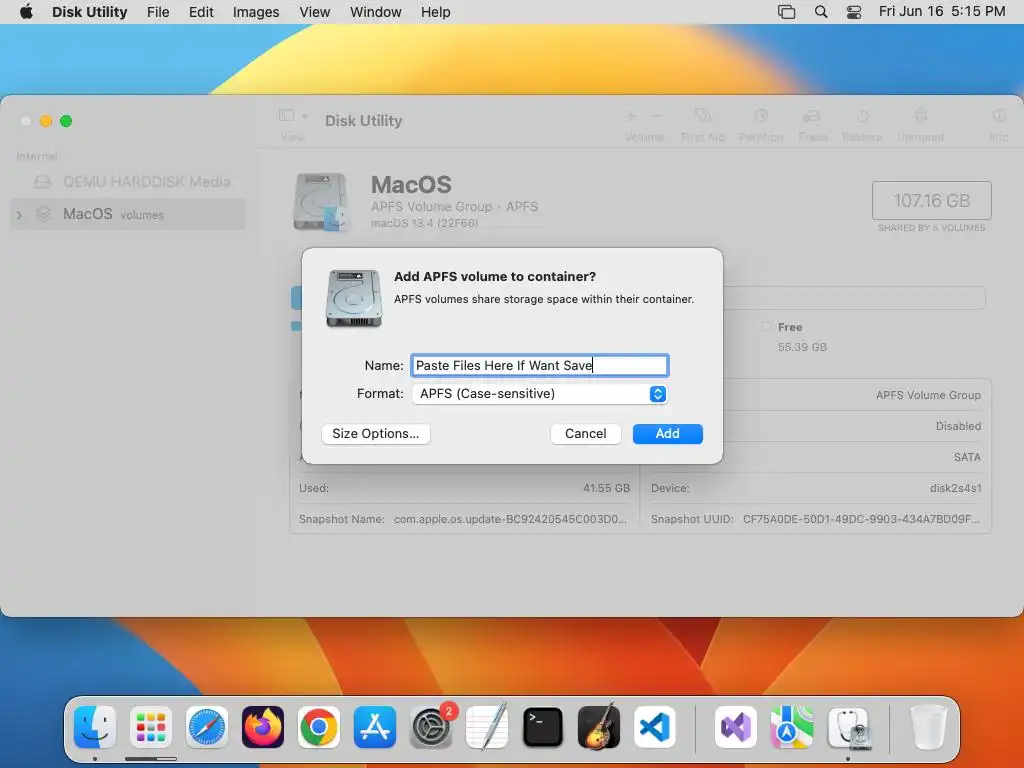Screen dimensions: 1024x768
Task: Open Visual Studio from the Dock
Action: click(736, 727)
